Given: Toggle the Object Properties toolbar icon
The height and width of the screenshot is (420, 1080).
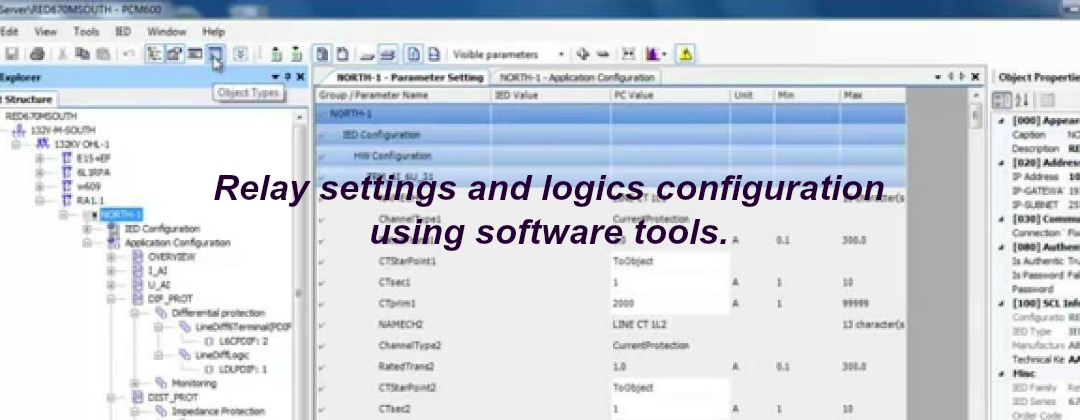Looking at the screenshot, I should coord(174,54).
